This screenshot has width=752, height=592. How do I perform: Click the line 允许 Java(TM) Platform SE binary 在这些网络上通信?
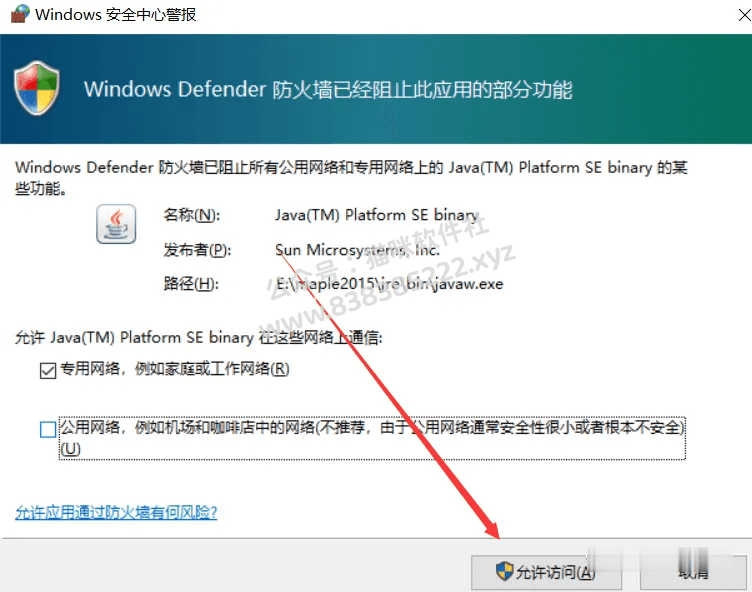199,338
